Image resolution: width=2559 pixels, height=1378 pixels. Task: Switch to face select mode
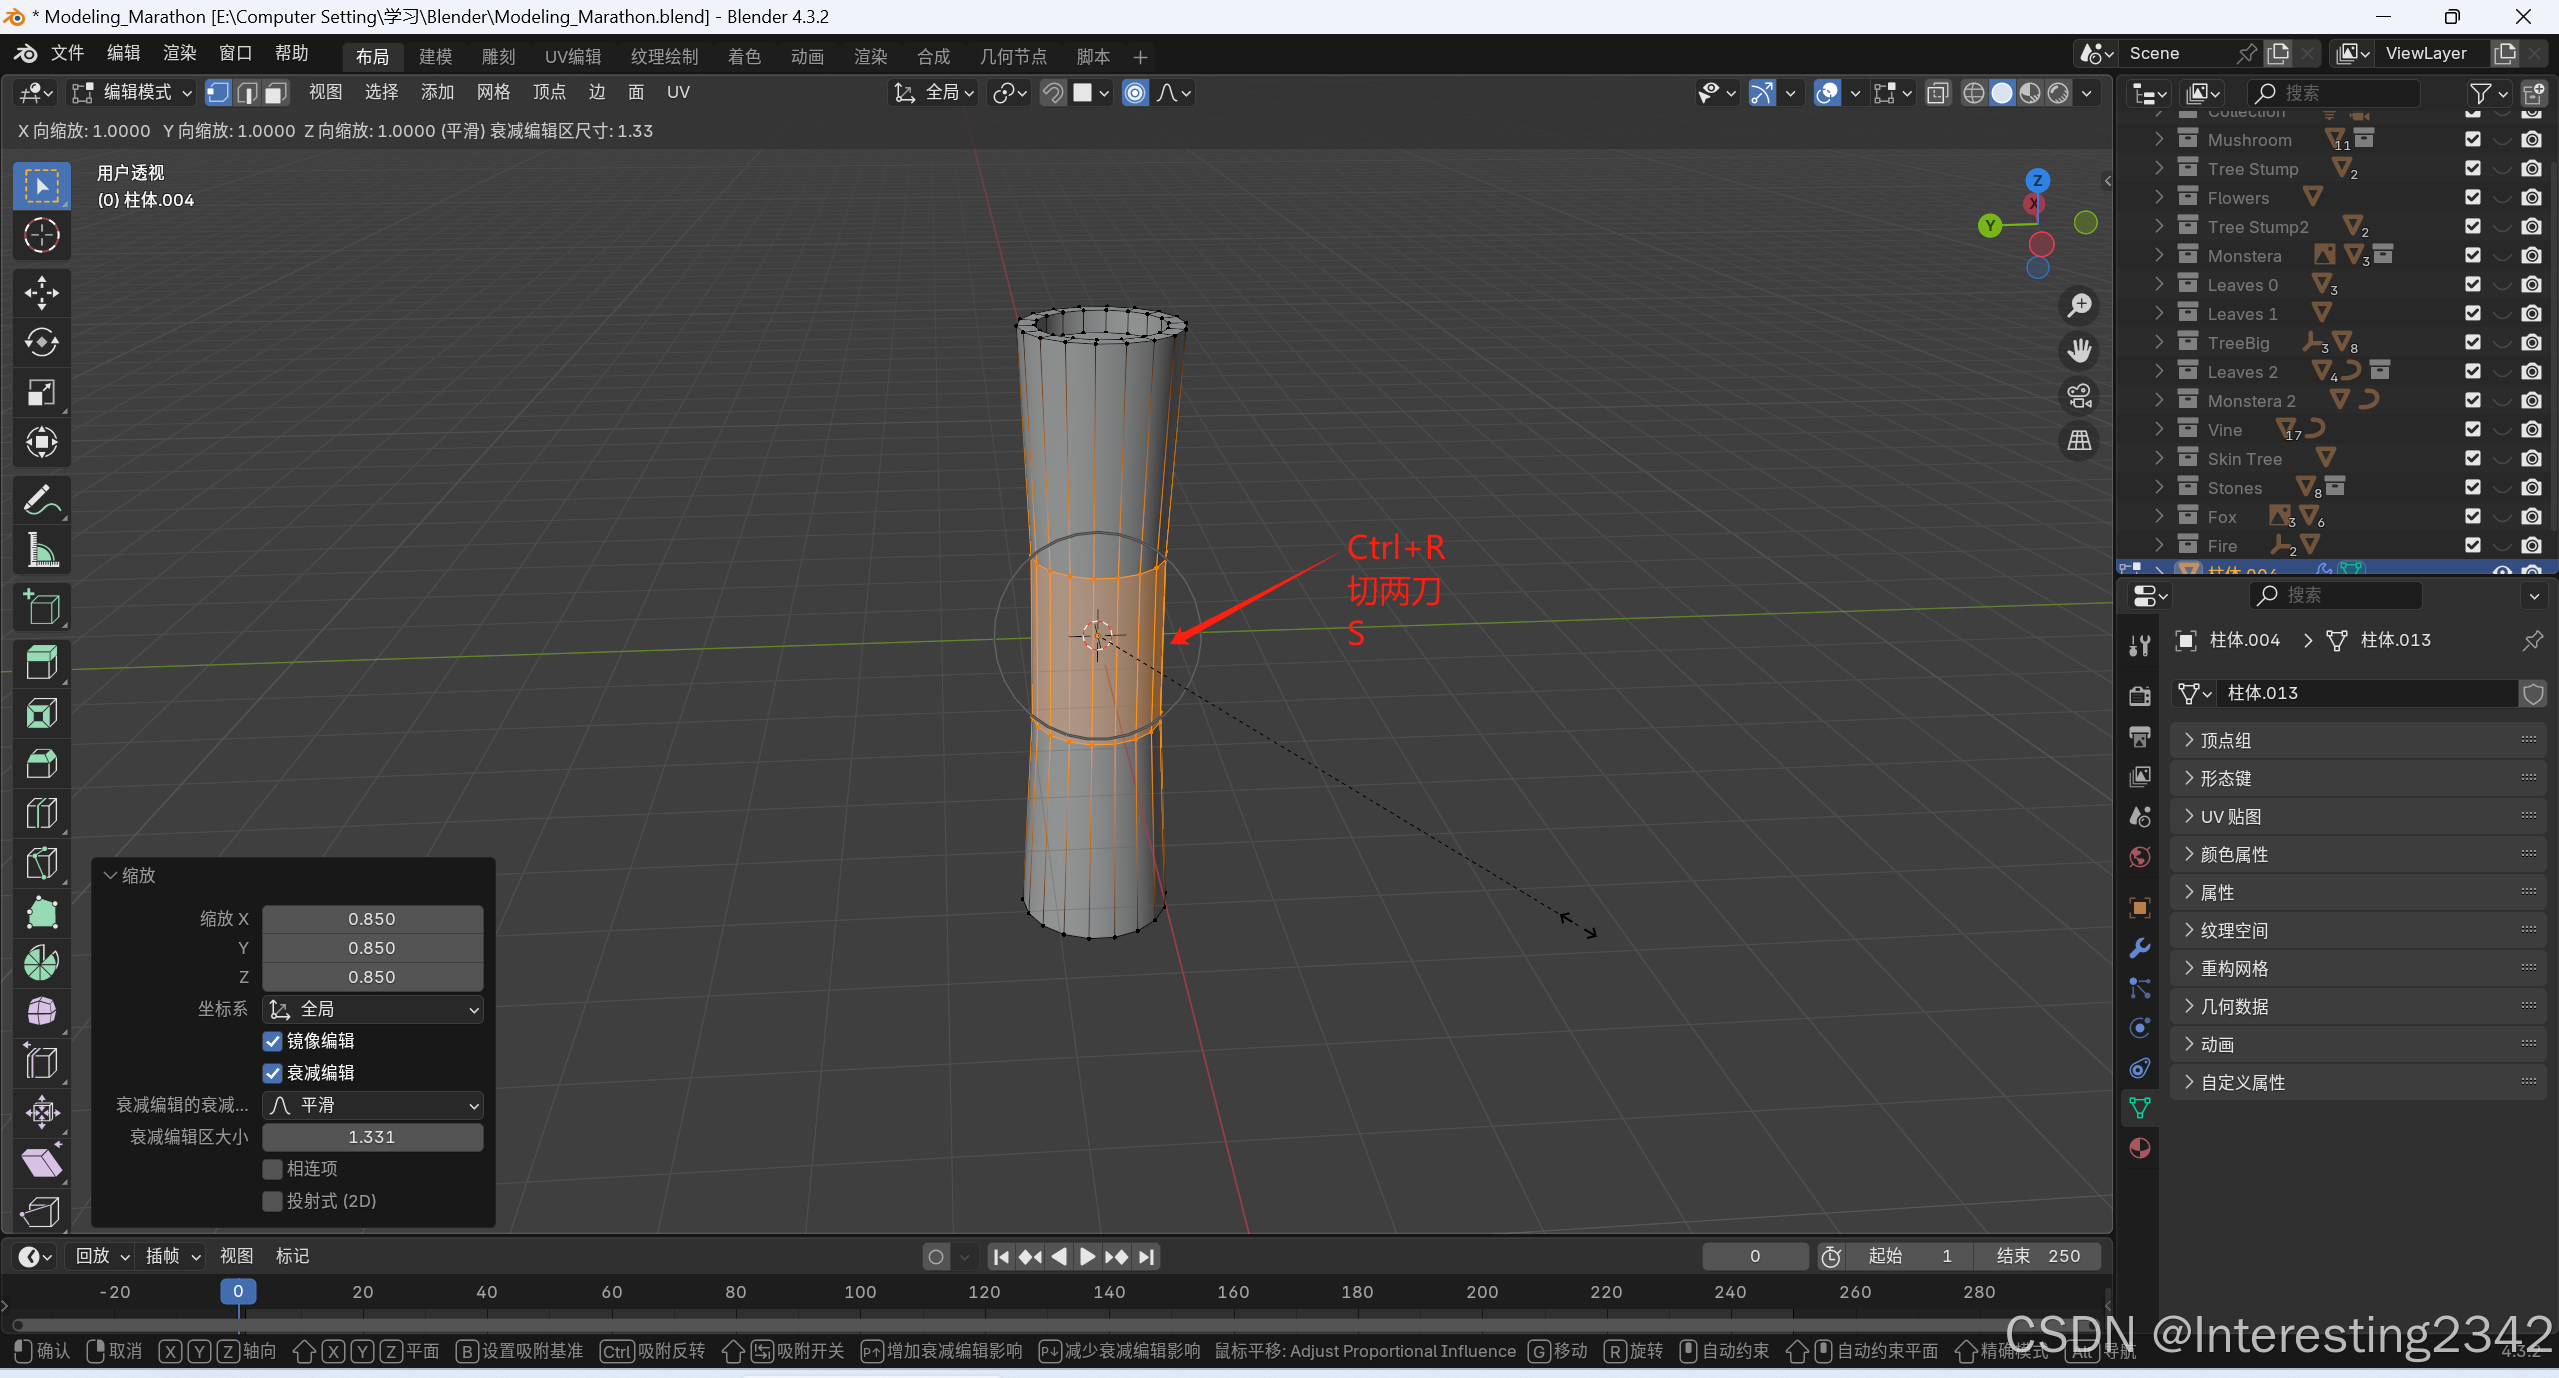276,93
